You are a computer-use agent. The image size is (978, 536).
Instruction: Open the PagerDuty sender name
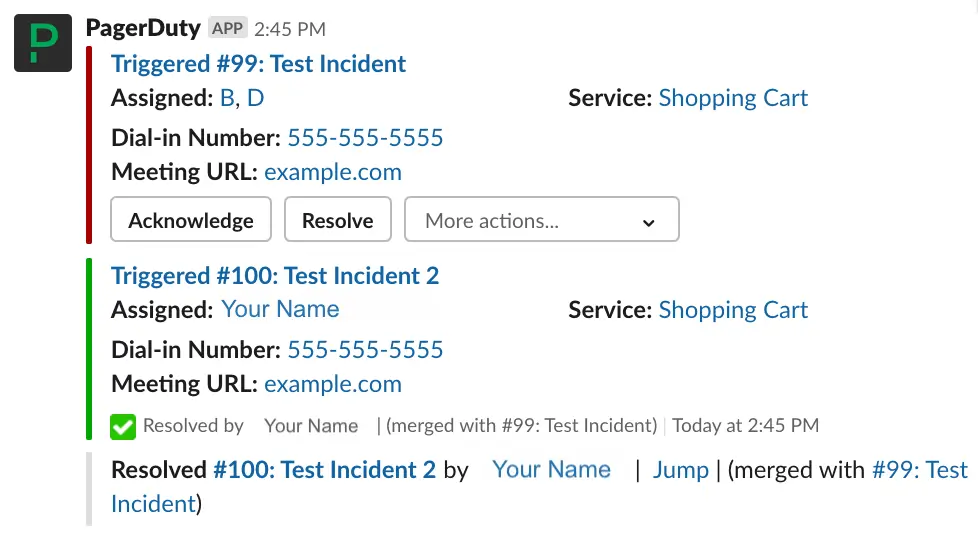(x=143, y=28)
